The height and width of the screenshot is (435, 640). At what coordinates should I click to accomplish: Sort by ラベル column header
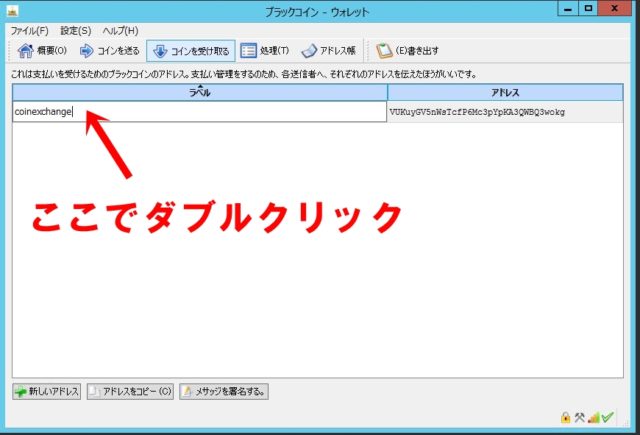pos(200,93)
